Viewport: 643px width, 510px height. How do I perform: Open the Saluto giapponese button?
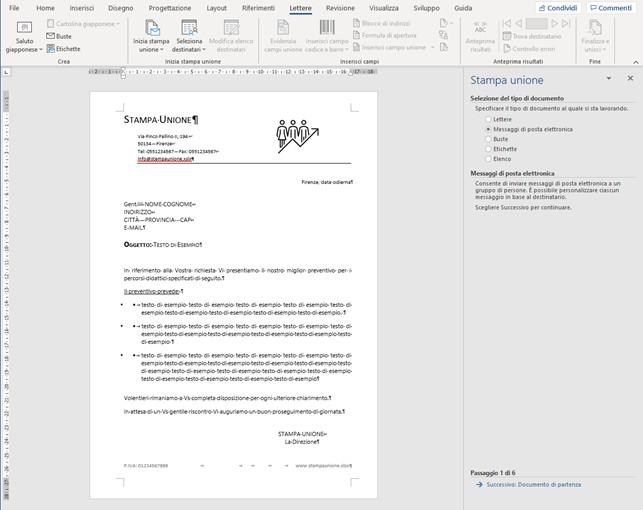point(24,37)
